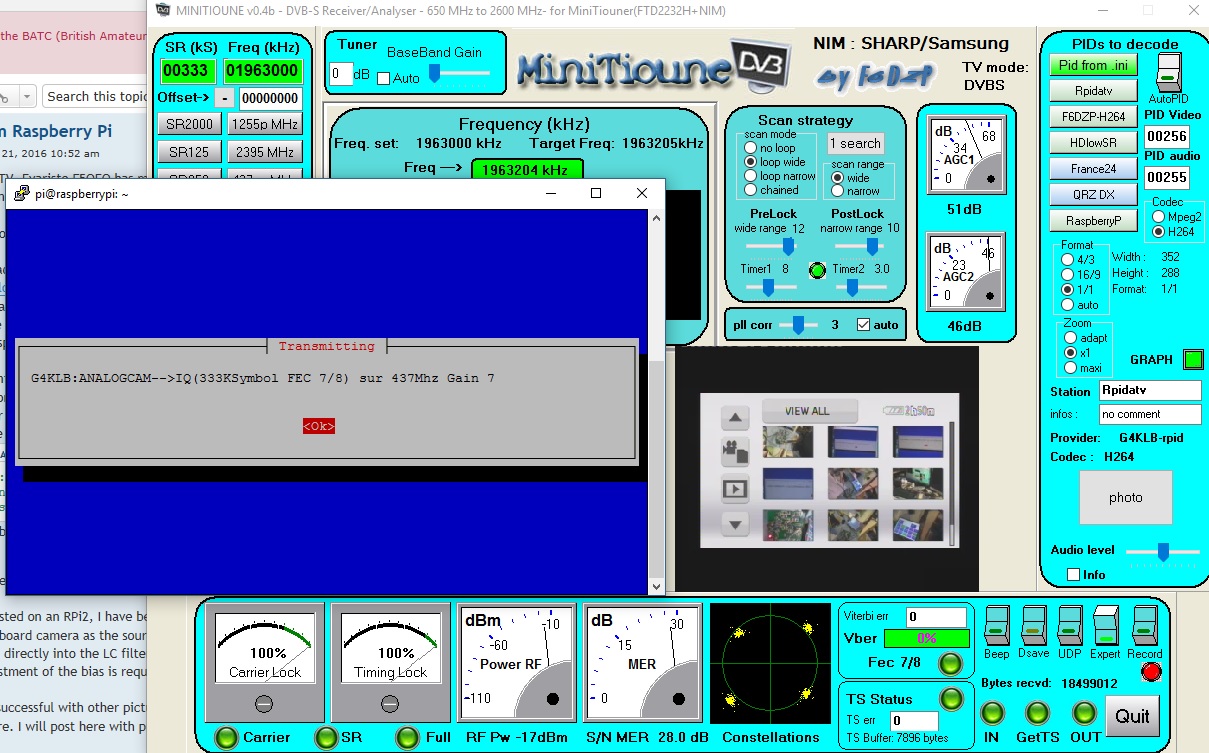Click the 1255p MHz frequency preset
This screenshot has width=1209, height=753.
click(x=264, y=124)
